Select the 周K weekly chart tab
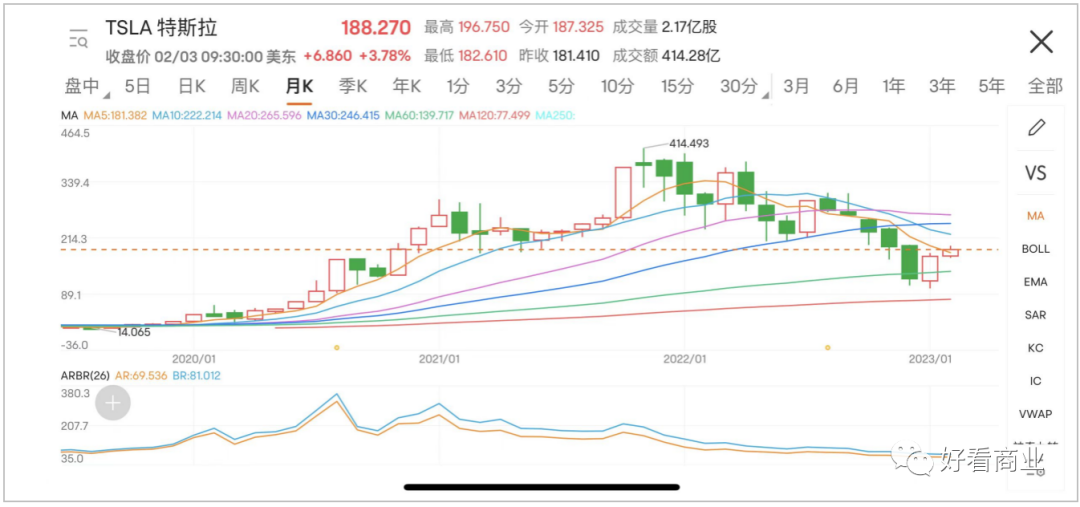1080x507 pixels. (x=245, y=87)
